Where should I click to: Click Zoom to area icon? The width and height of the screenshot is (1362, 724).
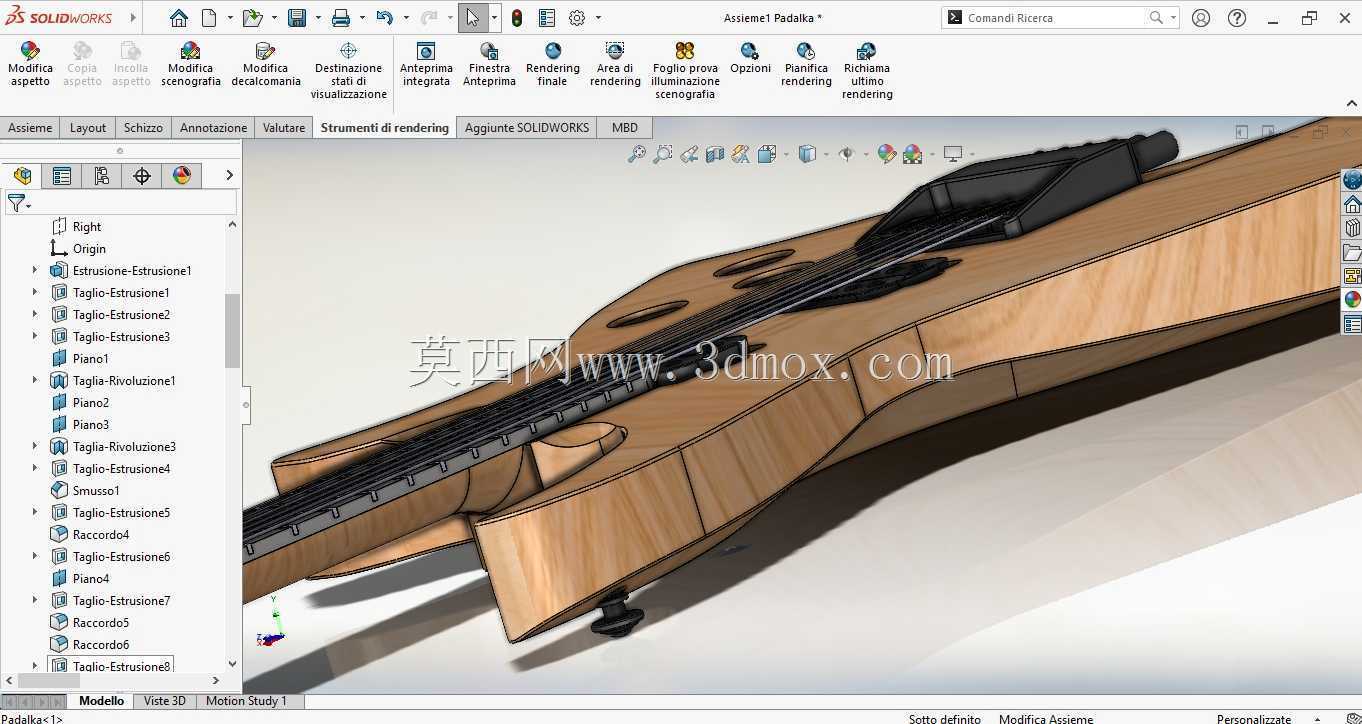663,154
